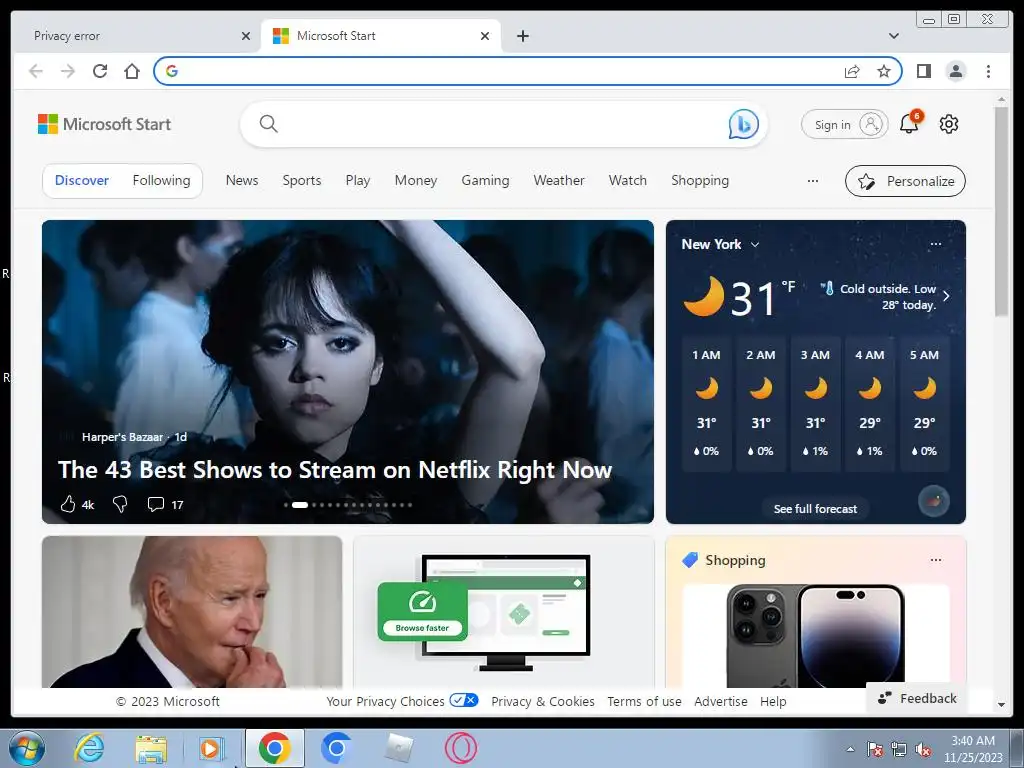Open the Browse faster promo card

click(504, 612)
